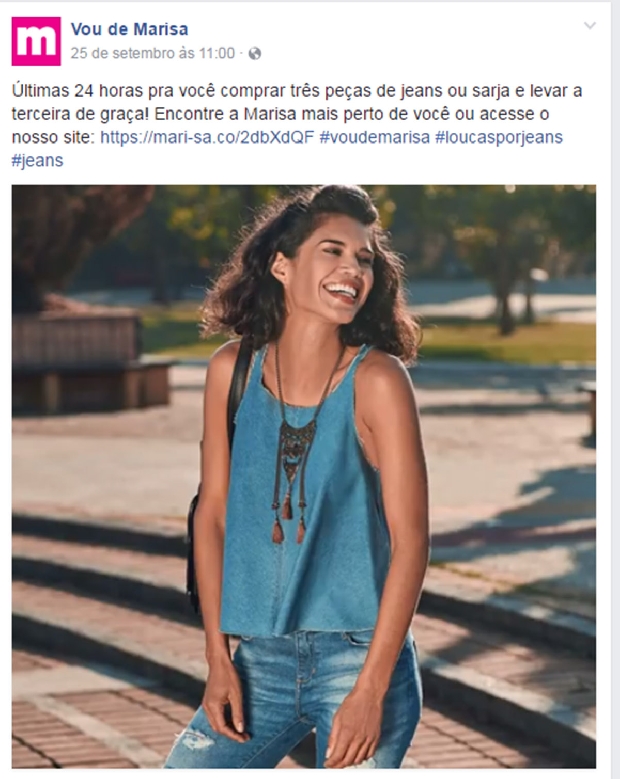The height and width of the screenshot is (779, 620).
Task: Open the post options chevron arrow
Action: tap(589, 25)
